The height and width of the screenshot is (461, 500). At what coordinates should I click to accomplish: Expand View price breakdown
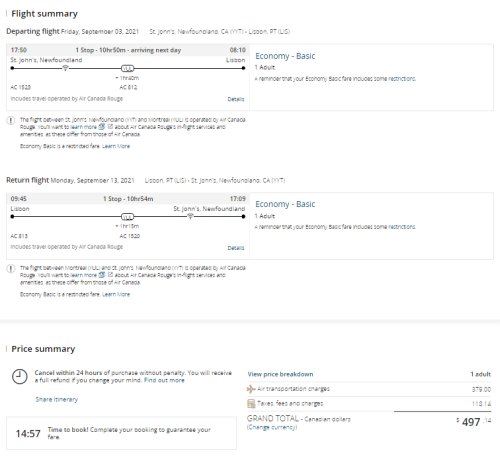280,374
